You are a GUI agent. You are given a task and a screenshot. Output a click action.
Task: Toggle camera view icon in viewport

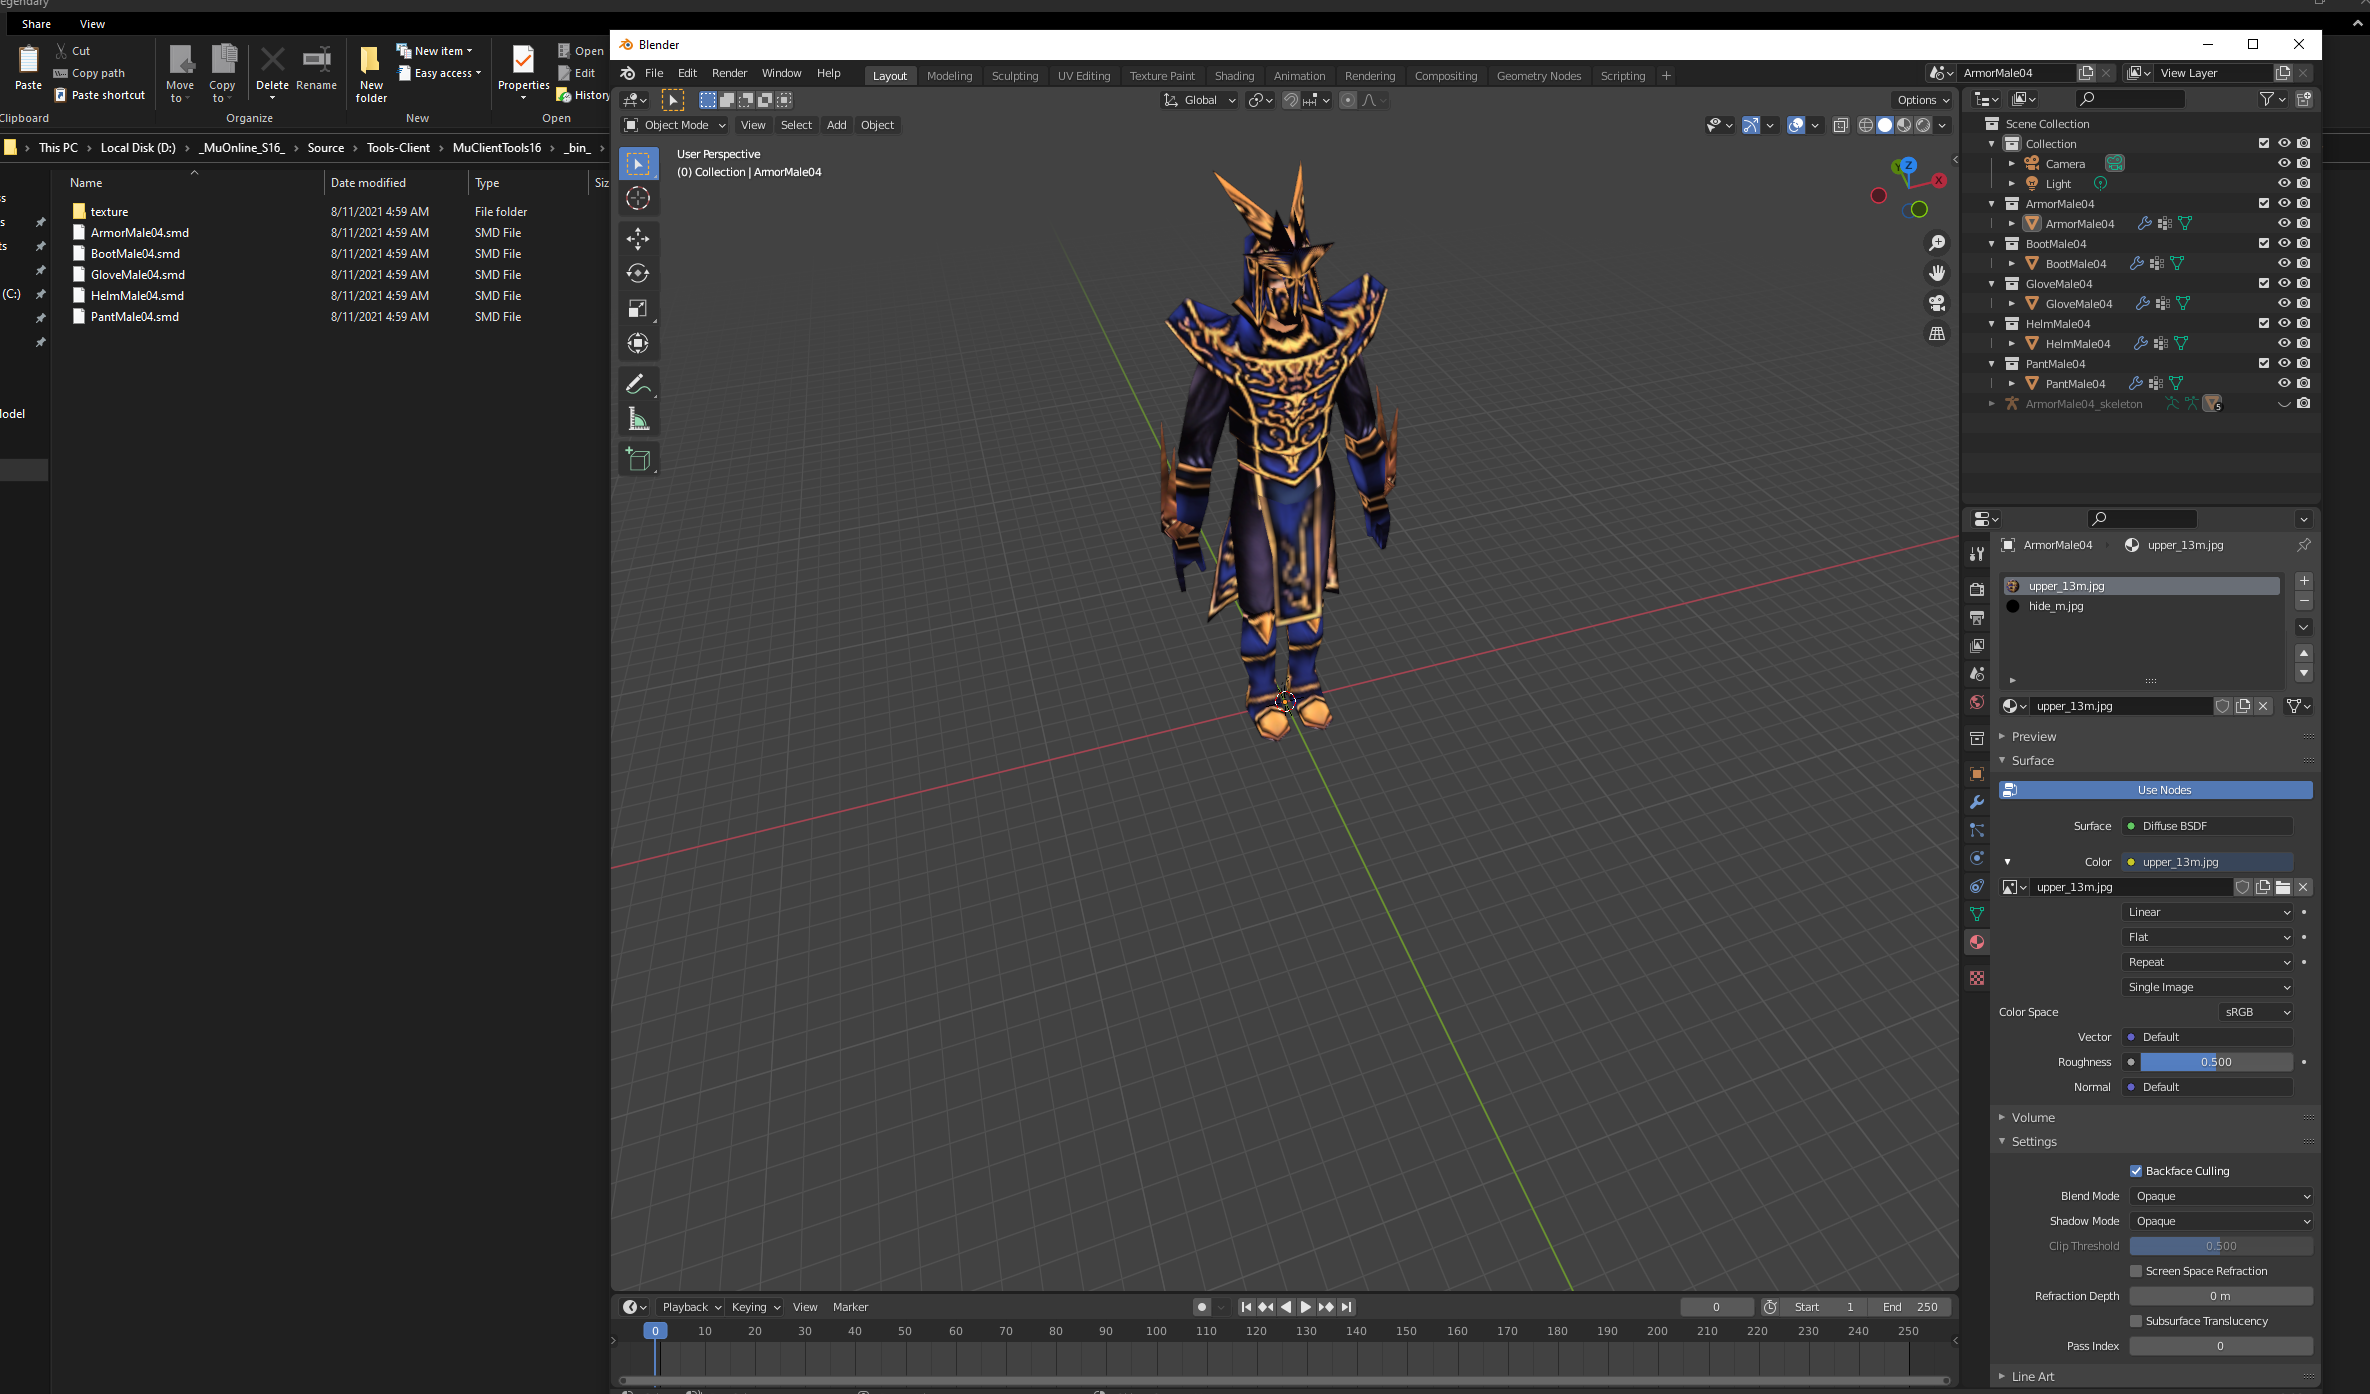point(1937,303)
